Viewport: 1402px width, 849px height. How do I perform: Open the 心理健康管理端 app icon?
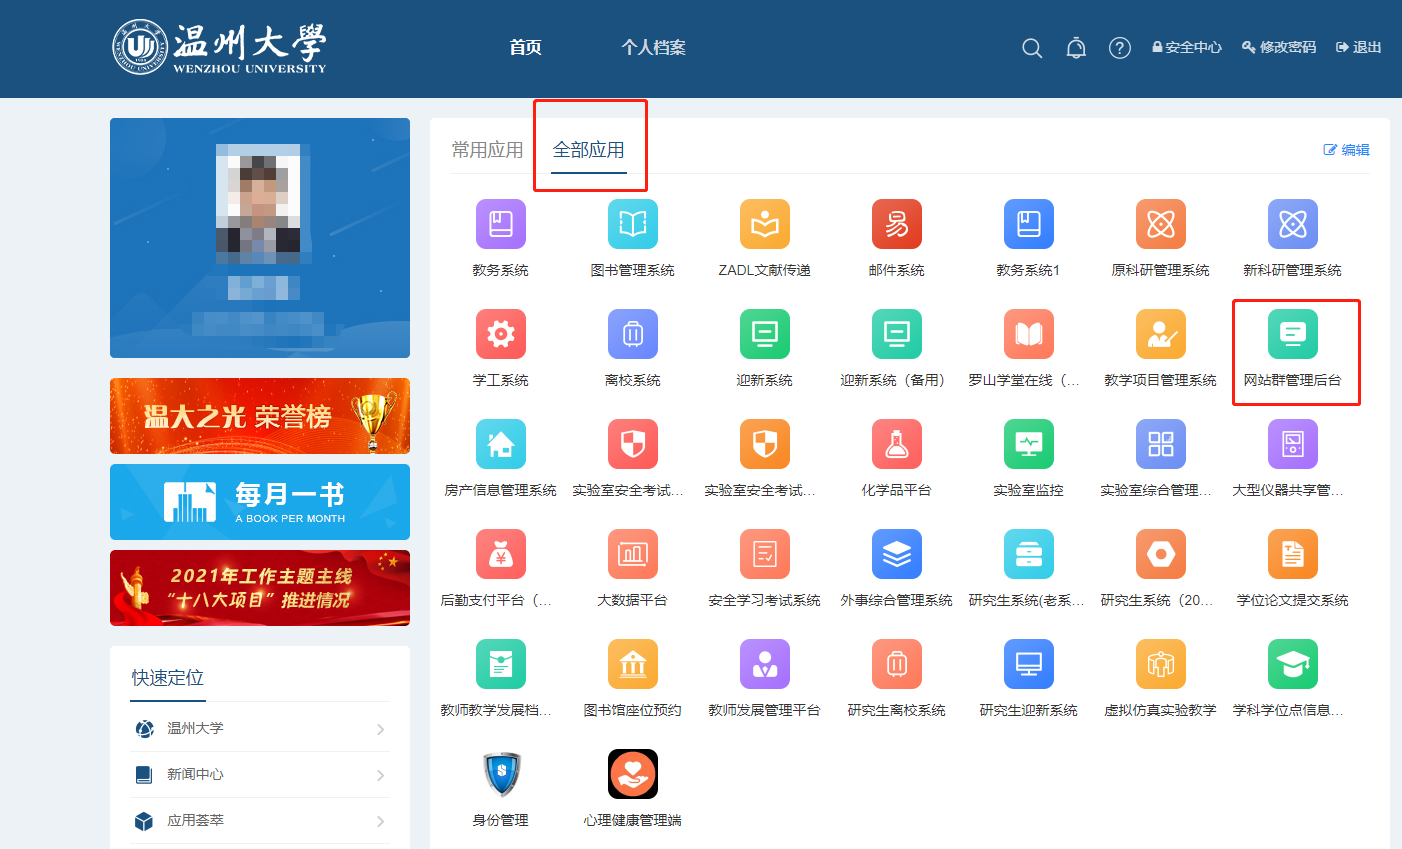[632, 774]
